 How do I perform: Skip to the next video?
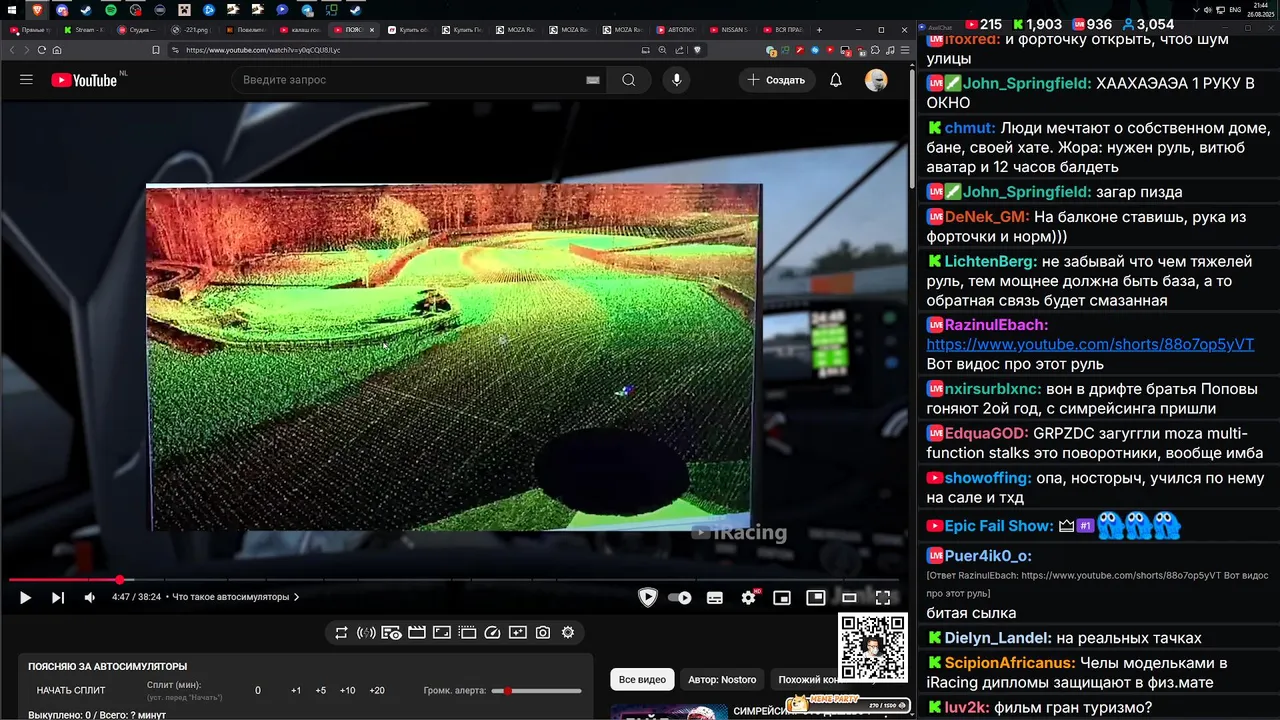[58, 597]
